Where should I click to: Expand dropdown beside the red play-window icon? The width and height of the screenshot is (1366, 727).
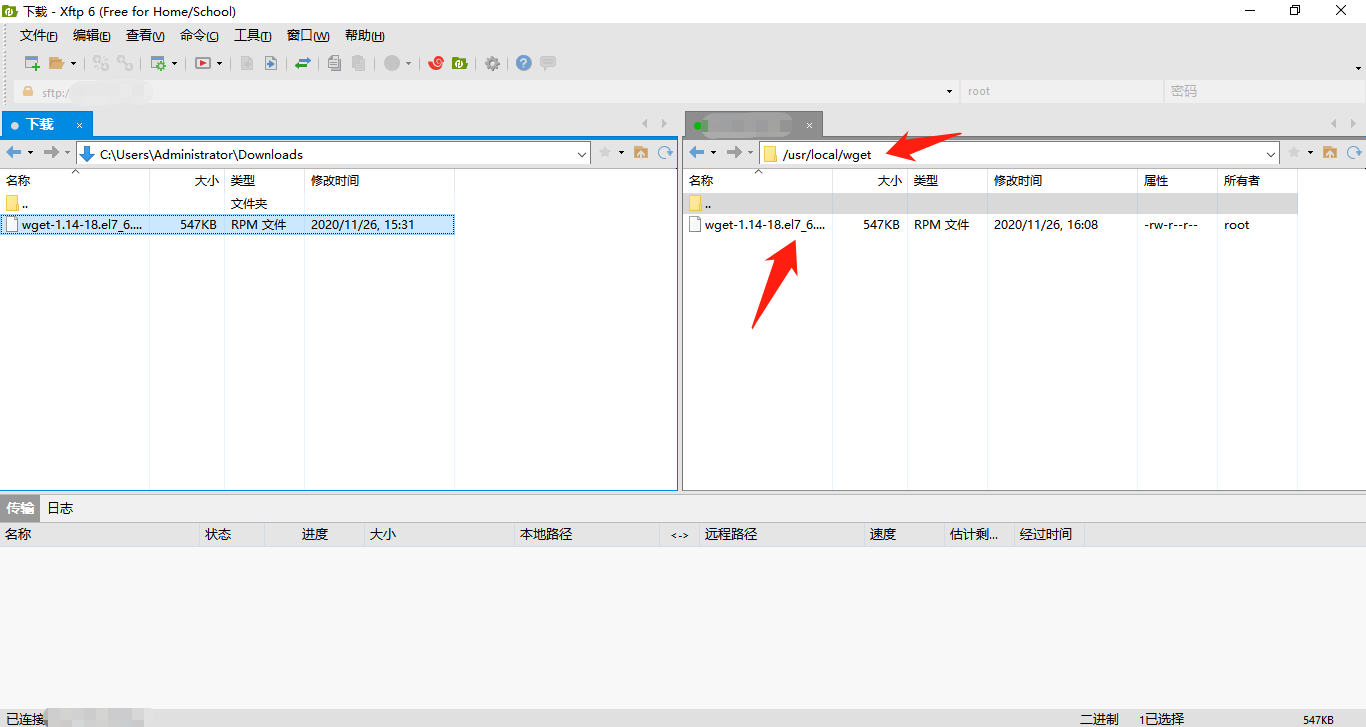point(219,63)
